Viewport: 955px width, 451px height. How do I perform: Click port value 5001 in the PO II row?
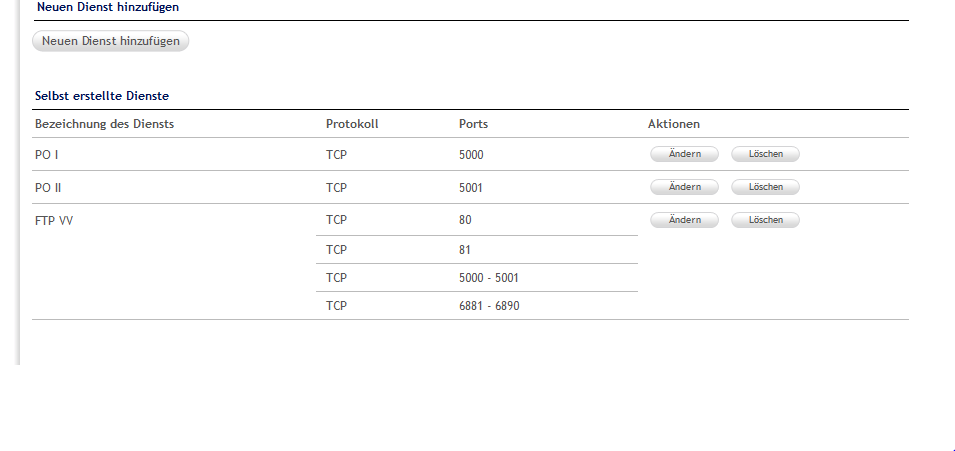[471, 187]
